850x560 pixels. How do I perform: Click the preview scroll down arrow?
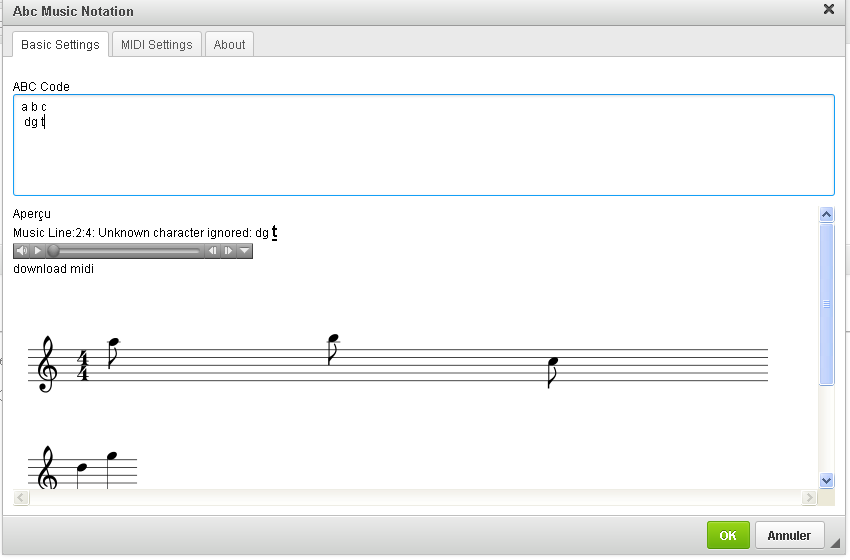pyautogui.click(x=826, y=480)
